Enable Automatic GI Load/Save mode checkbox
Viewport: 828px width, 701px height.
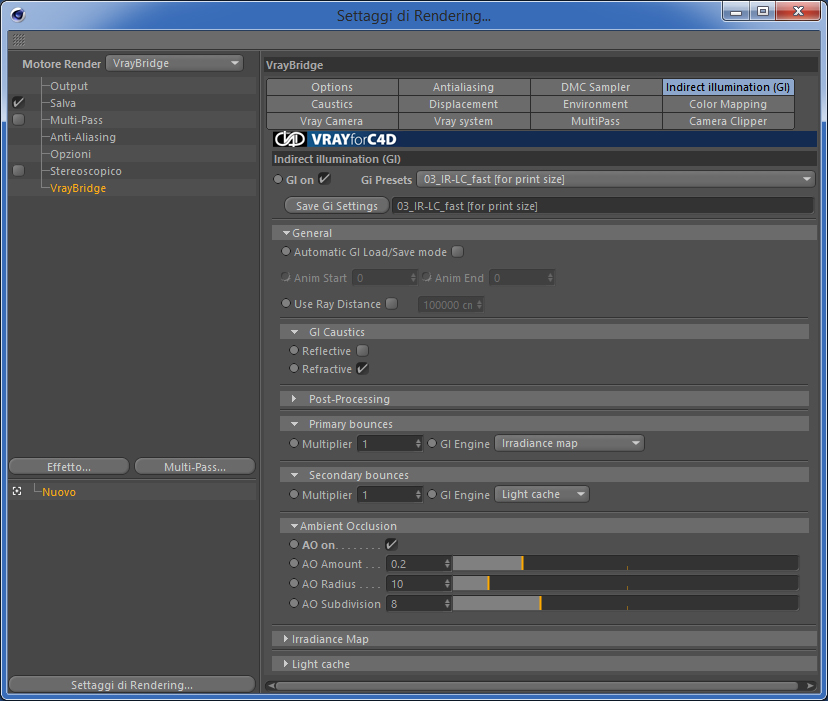tap(458, 251)
